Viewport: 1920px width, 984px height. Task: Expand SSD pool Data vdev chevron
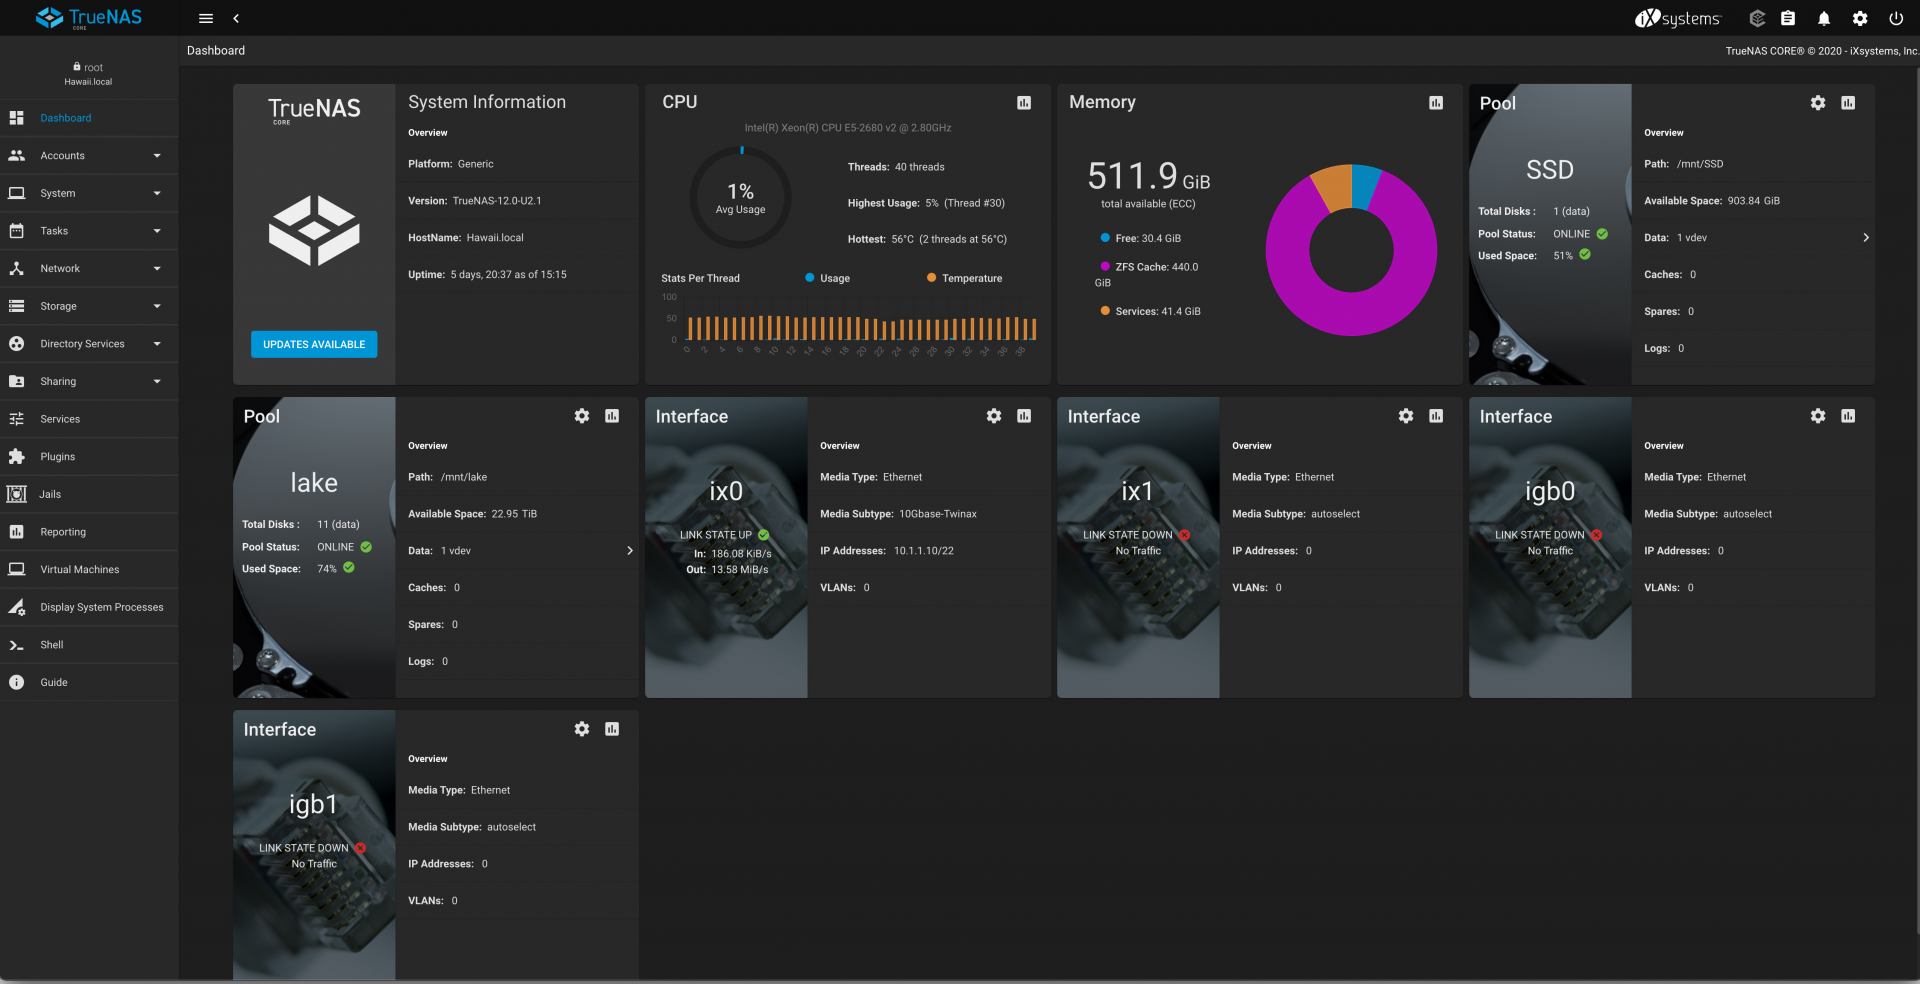(1866, 238)
